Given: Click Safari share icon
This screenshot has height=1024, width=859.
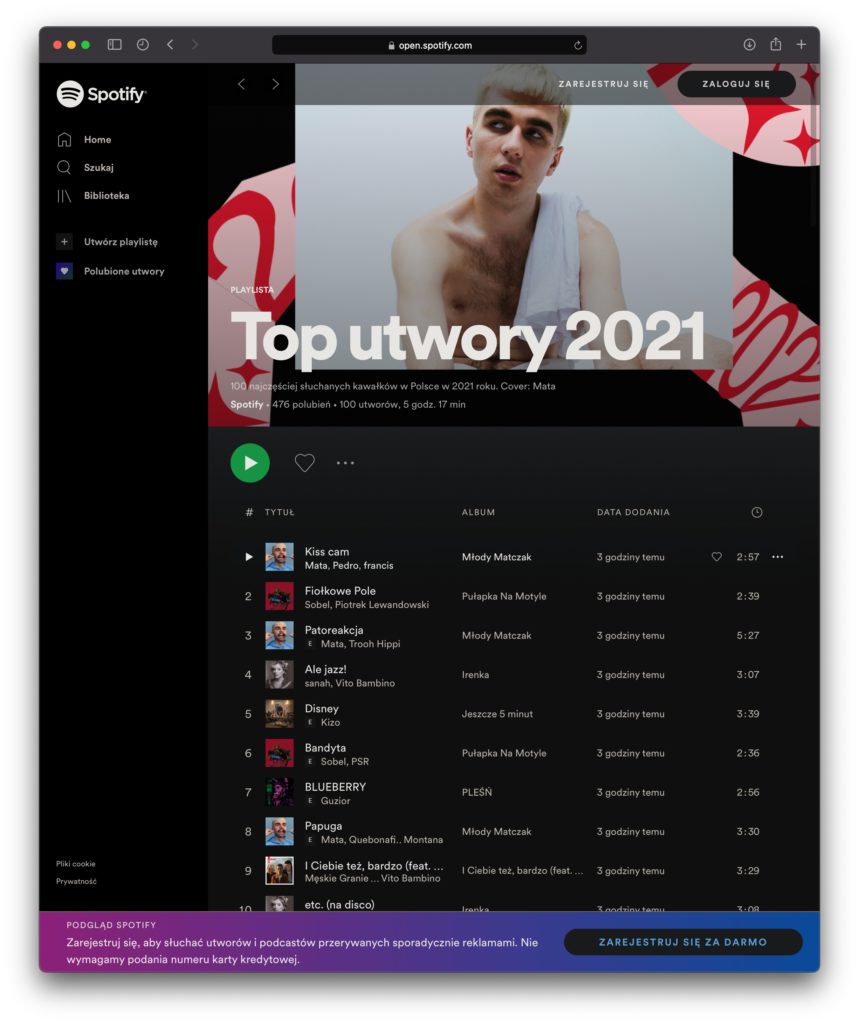Looking at the screenshot, I should tap(775, 44).
